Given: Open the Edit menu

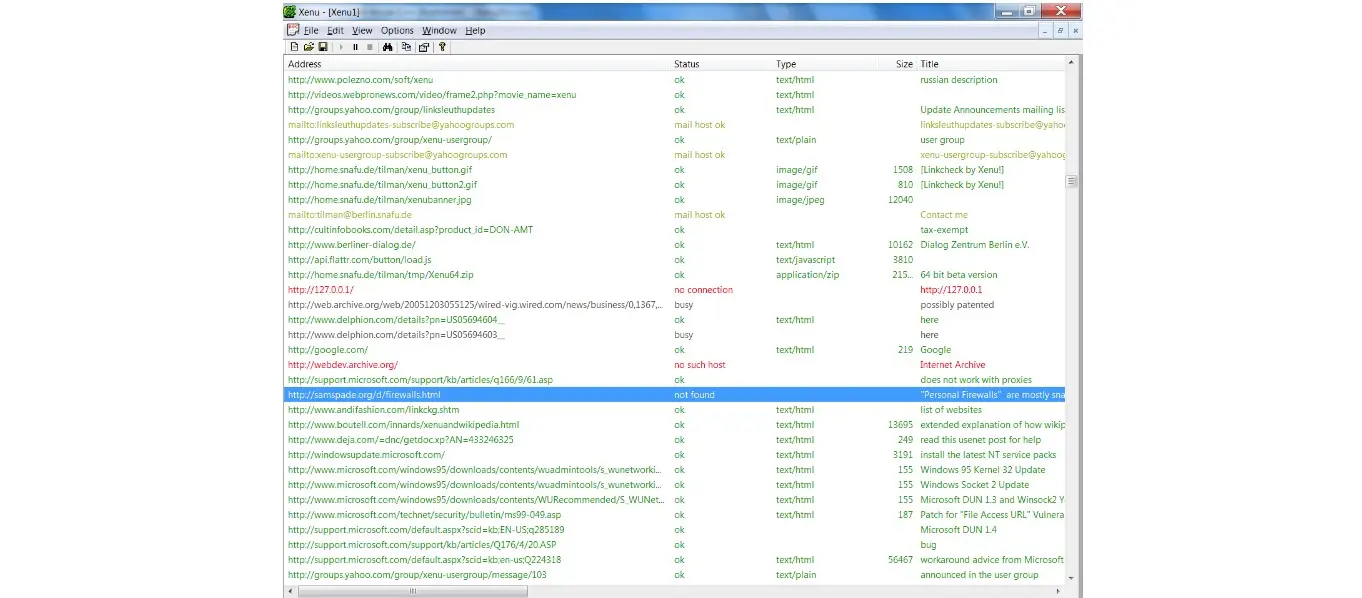Looking at the screenshot, I should (335, 31).
